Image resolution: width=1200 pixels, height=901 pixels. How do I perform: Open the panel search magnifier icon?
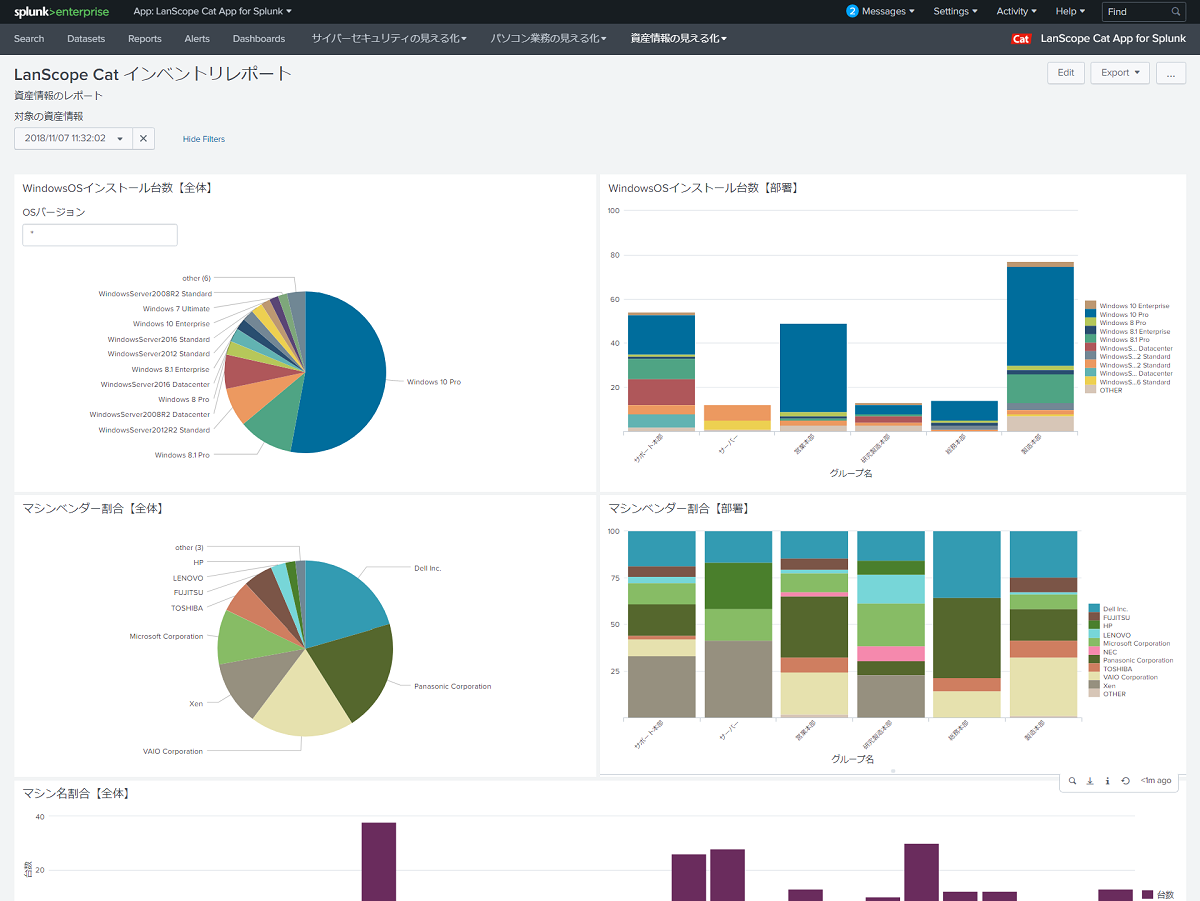click(x=1072, y=781)
